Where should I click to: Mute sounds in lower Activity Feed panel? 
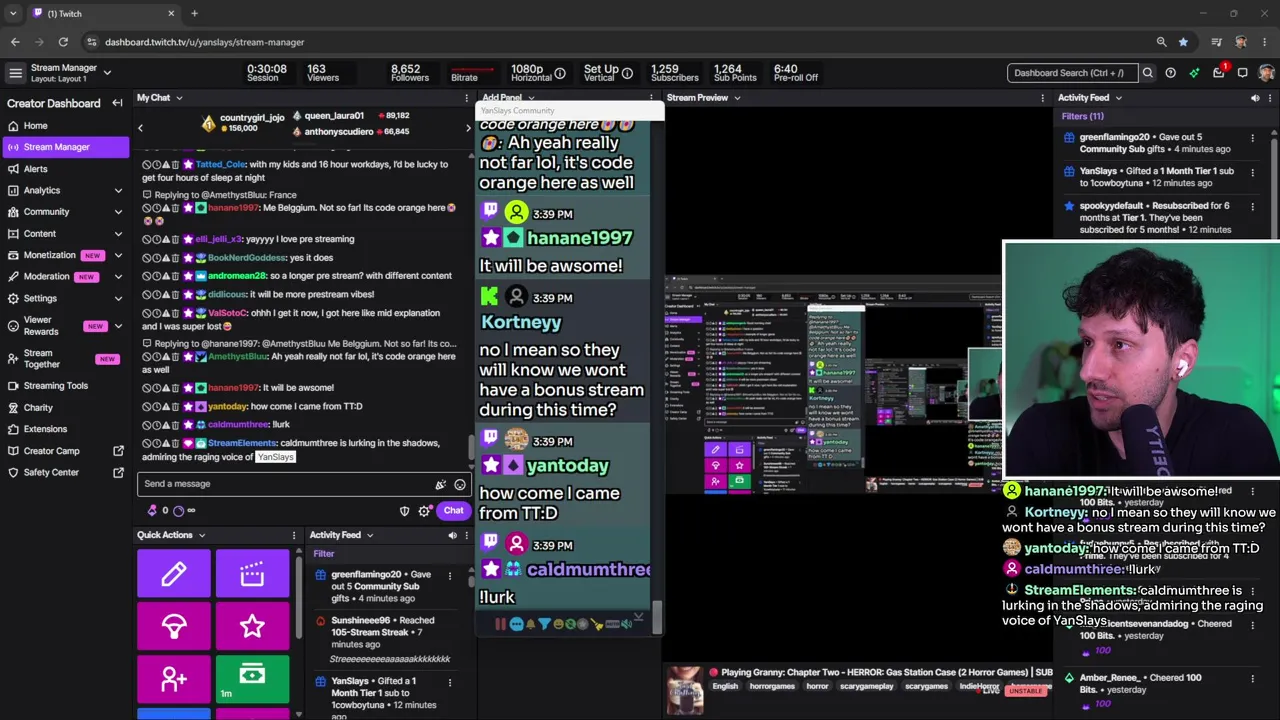pyautogui.click(x=452, y=535)
